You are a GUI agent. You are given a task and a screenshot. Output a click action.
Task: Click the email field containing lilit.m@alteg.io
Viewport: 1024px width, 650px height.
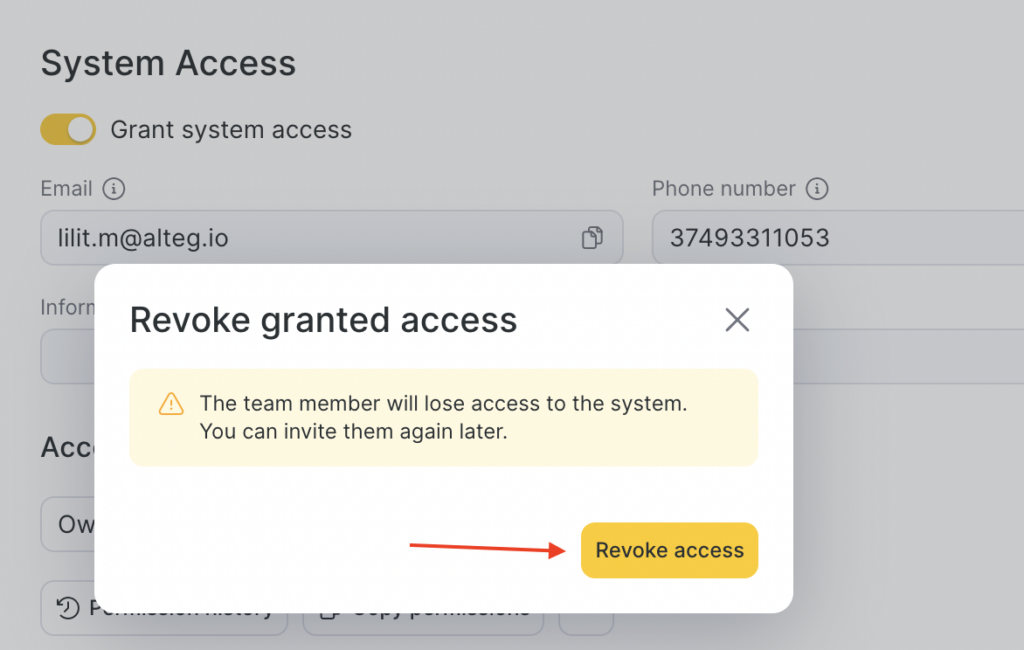(300, 238)
